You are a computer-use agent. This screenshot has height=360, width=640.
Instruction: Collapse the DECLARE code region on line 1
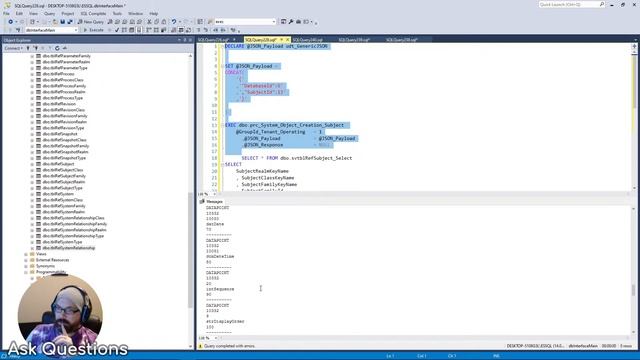pyautogui.click(x=222, y=47)
